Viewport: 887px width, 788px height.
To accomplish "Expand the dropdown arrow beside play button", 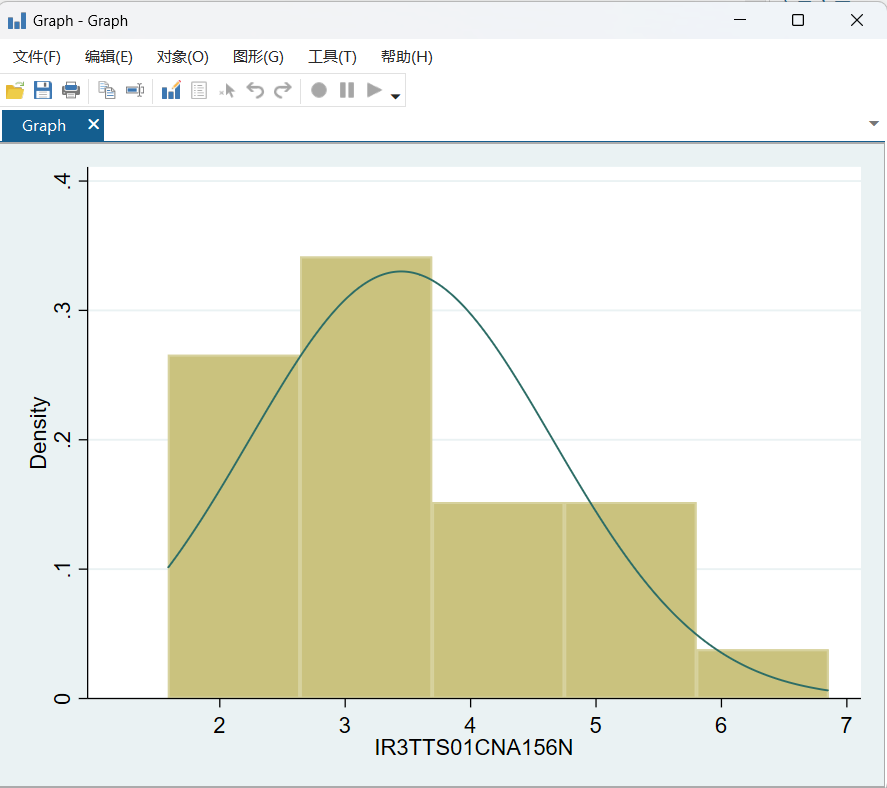I will point(396,97).
